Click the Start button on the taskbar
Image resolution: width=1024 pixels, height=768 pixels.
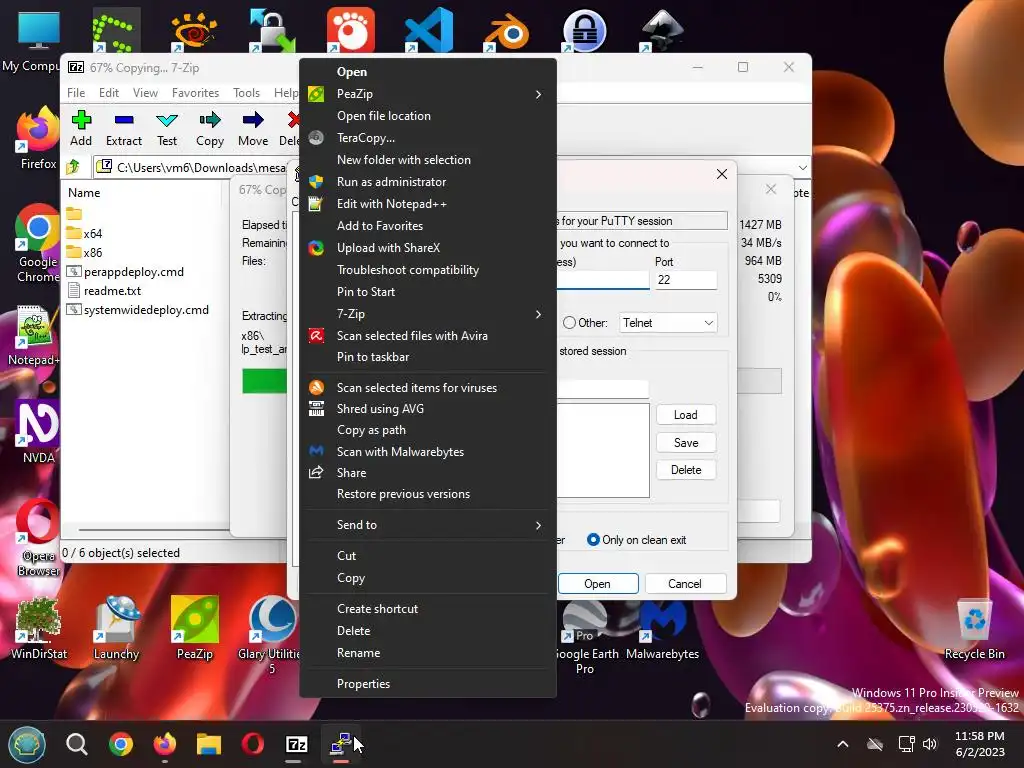27,744
